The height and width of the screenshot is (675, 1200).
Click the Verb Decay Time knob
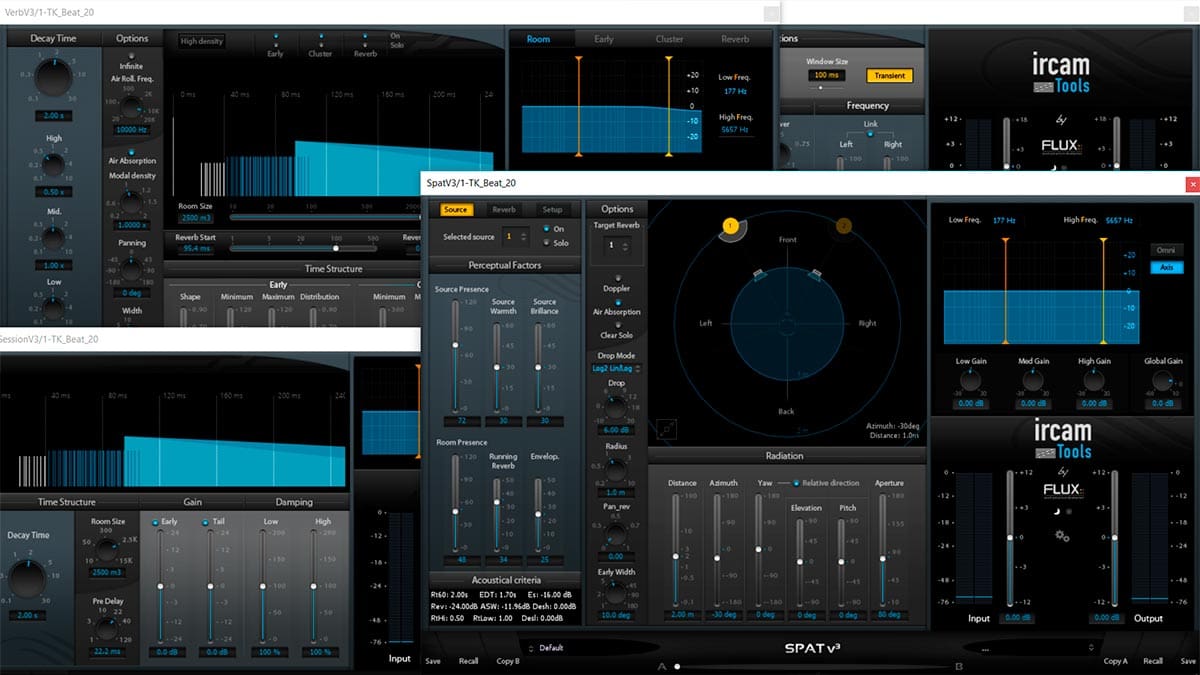click(55, 76)
